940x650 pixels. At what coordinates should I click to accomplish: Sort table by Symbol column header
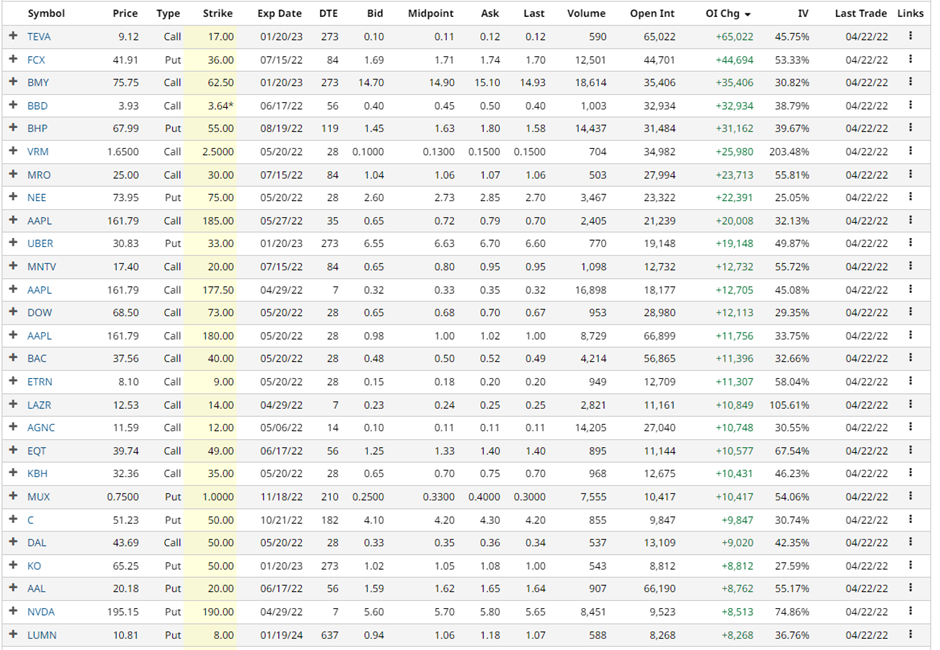click(46, 13)
